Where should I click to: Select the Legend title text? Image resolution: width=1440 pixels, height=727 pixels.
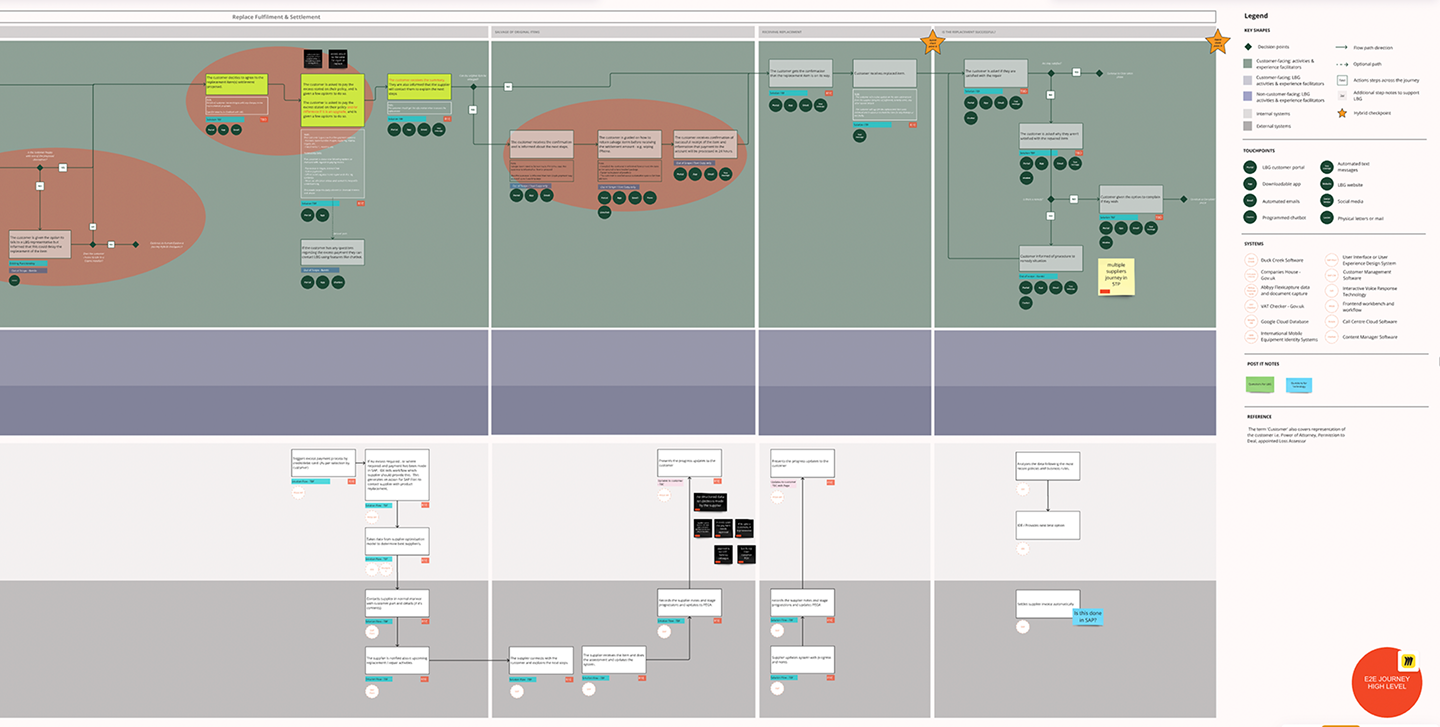pyautogui.click(x=1257, y=16)
